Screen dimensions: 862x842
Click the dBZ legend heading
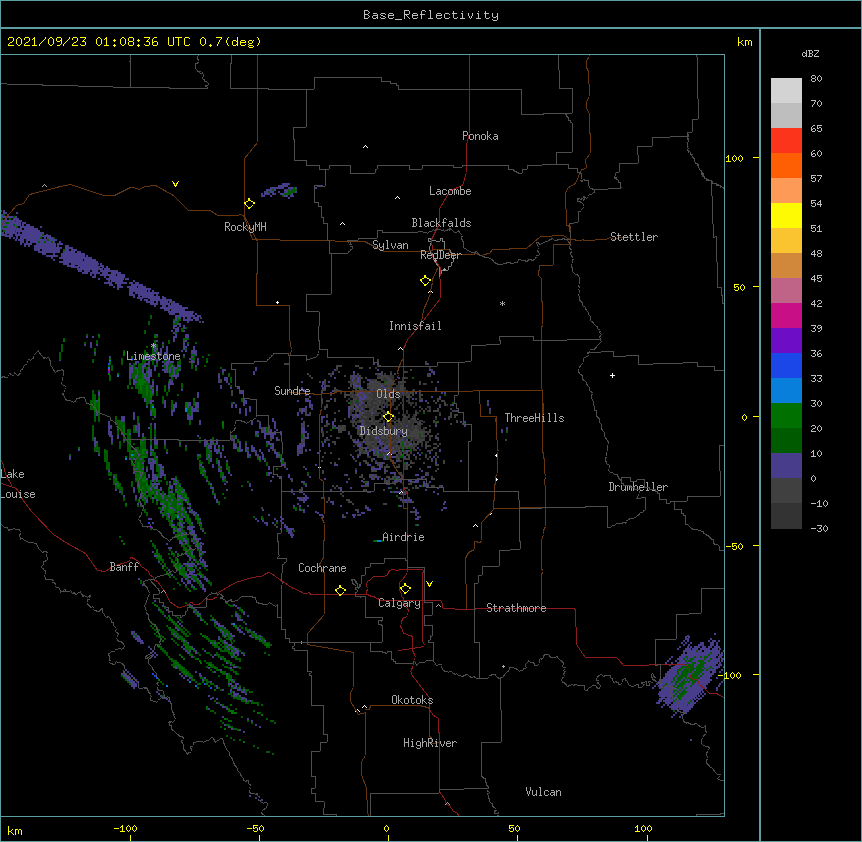tap(810, 54)
